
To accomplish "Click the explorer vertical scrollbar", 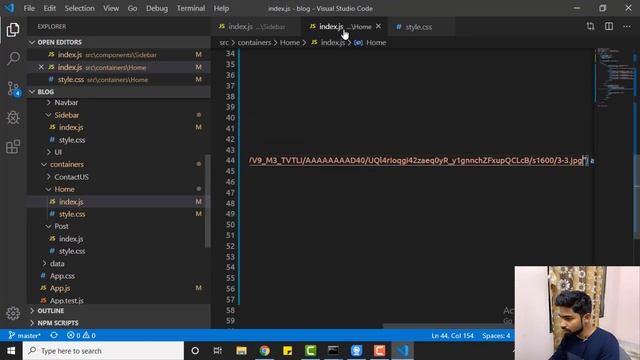I will tap(207, 201).
